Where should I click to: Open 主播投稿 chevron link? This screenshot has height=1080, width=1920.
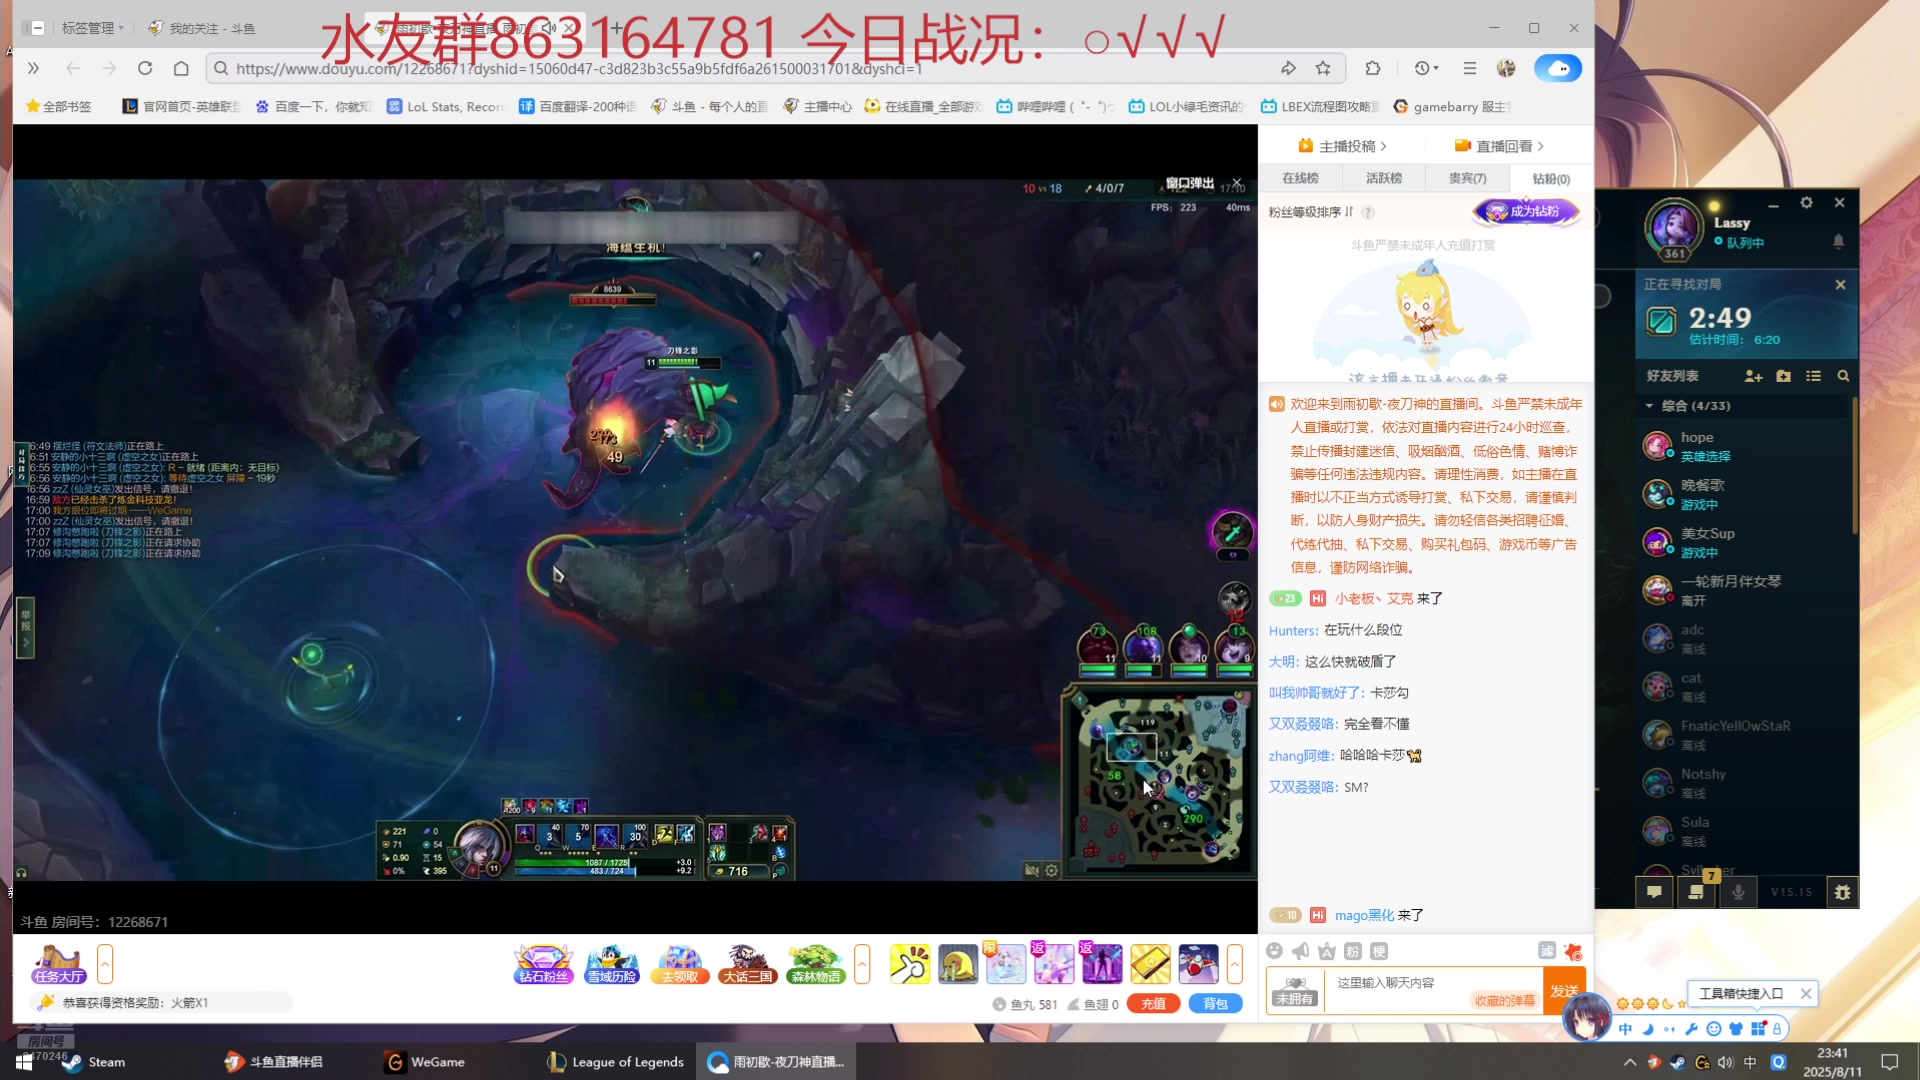[x=1342, y=146]
